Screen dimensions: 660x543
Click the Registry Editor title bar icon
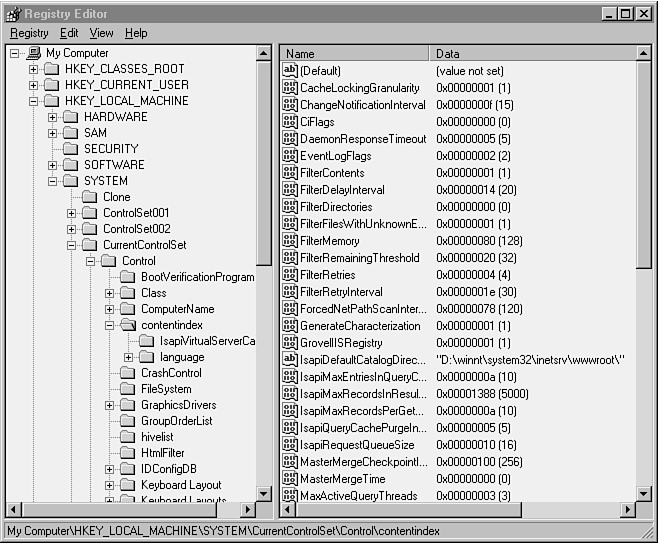pos(12,13)
